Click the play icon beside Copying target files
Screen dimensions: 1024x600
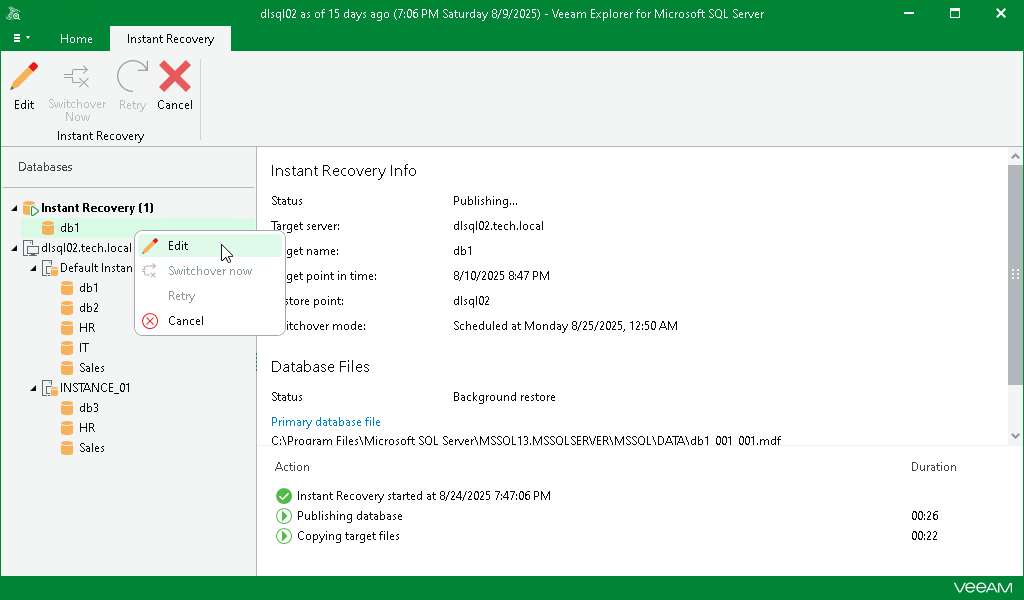(283, 535)
